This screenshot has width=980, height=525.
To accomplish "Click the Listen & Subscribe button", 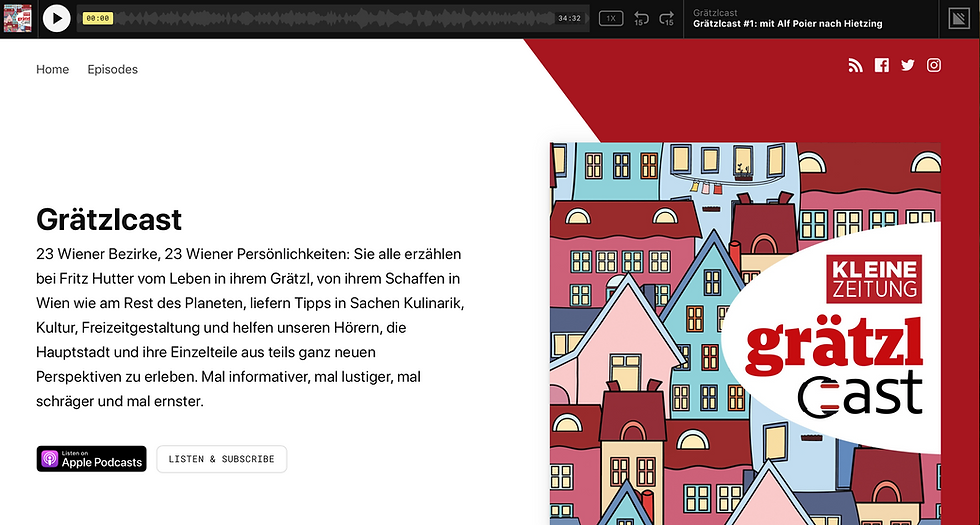I will pyautogui.click(x=222, y=459).
